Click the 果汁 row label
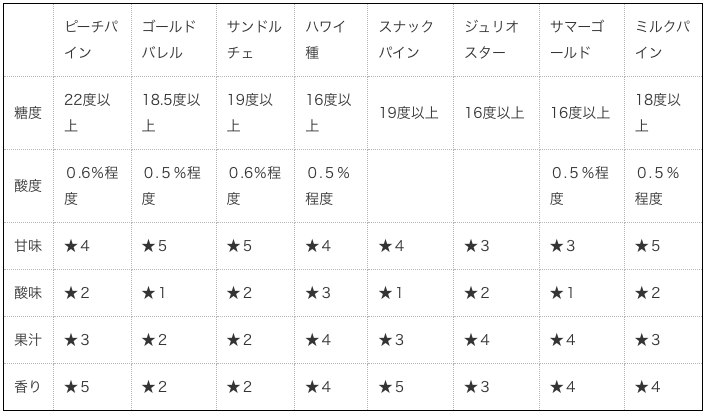Image resolution: width=707 pixels, height=416 pixels. click(29, 340)
